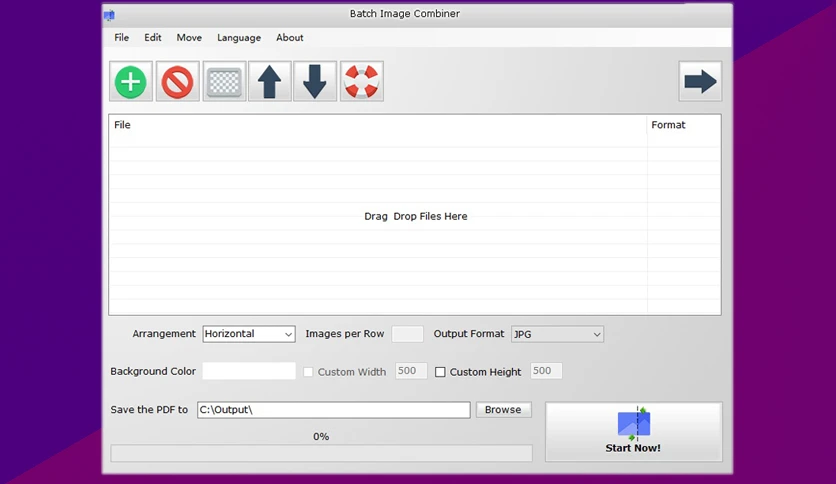Click the app icon in title bar
The width and height of the screenshot is (836, 484).
109,15
